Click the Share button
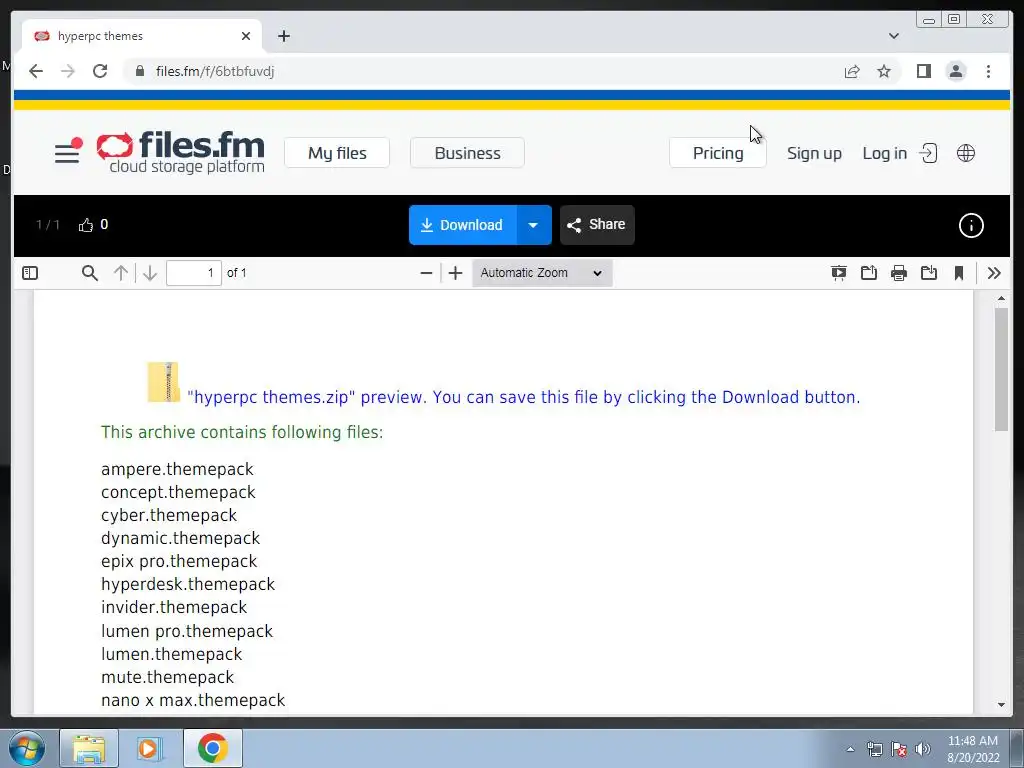1024x768 pixels. pyautogui.click(x=597, y=225)
